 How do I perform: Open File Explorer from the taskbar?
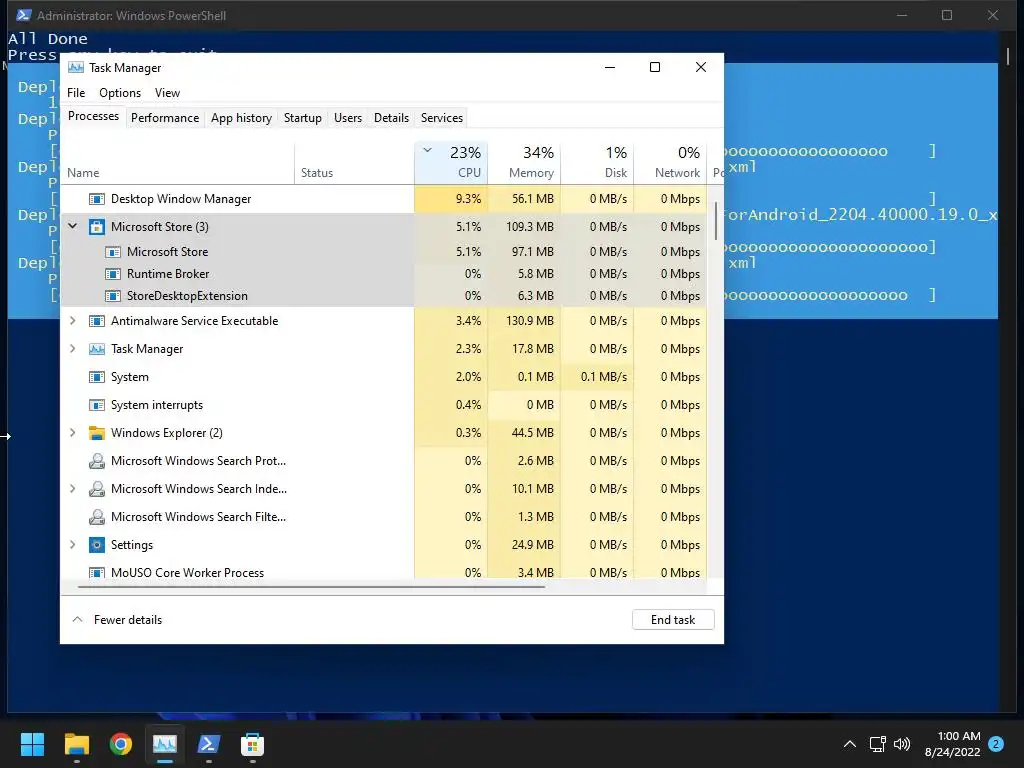tap(76, 744)
